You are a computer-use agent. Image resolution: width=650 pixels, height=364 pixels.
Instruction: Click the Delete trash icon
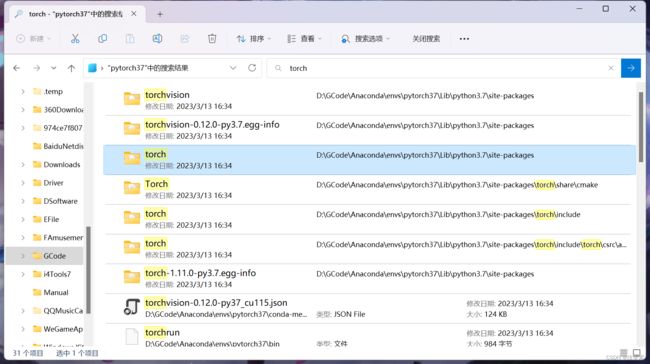[212, 39]
